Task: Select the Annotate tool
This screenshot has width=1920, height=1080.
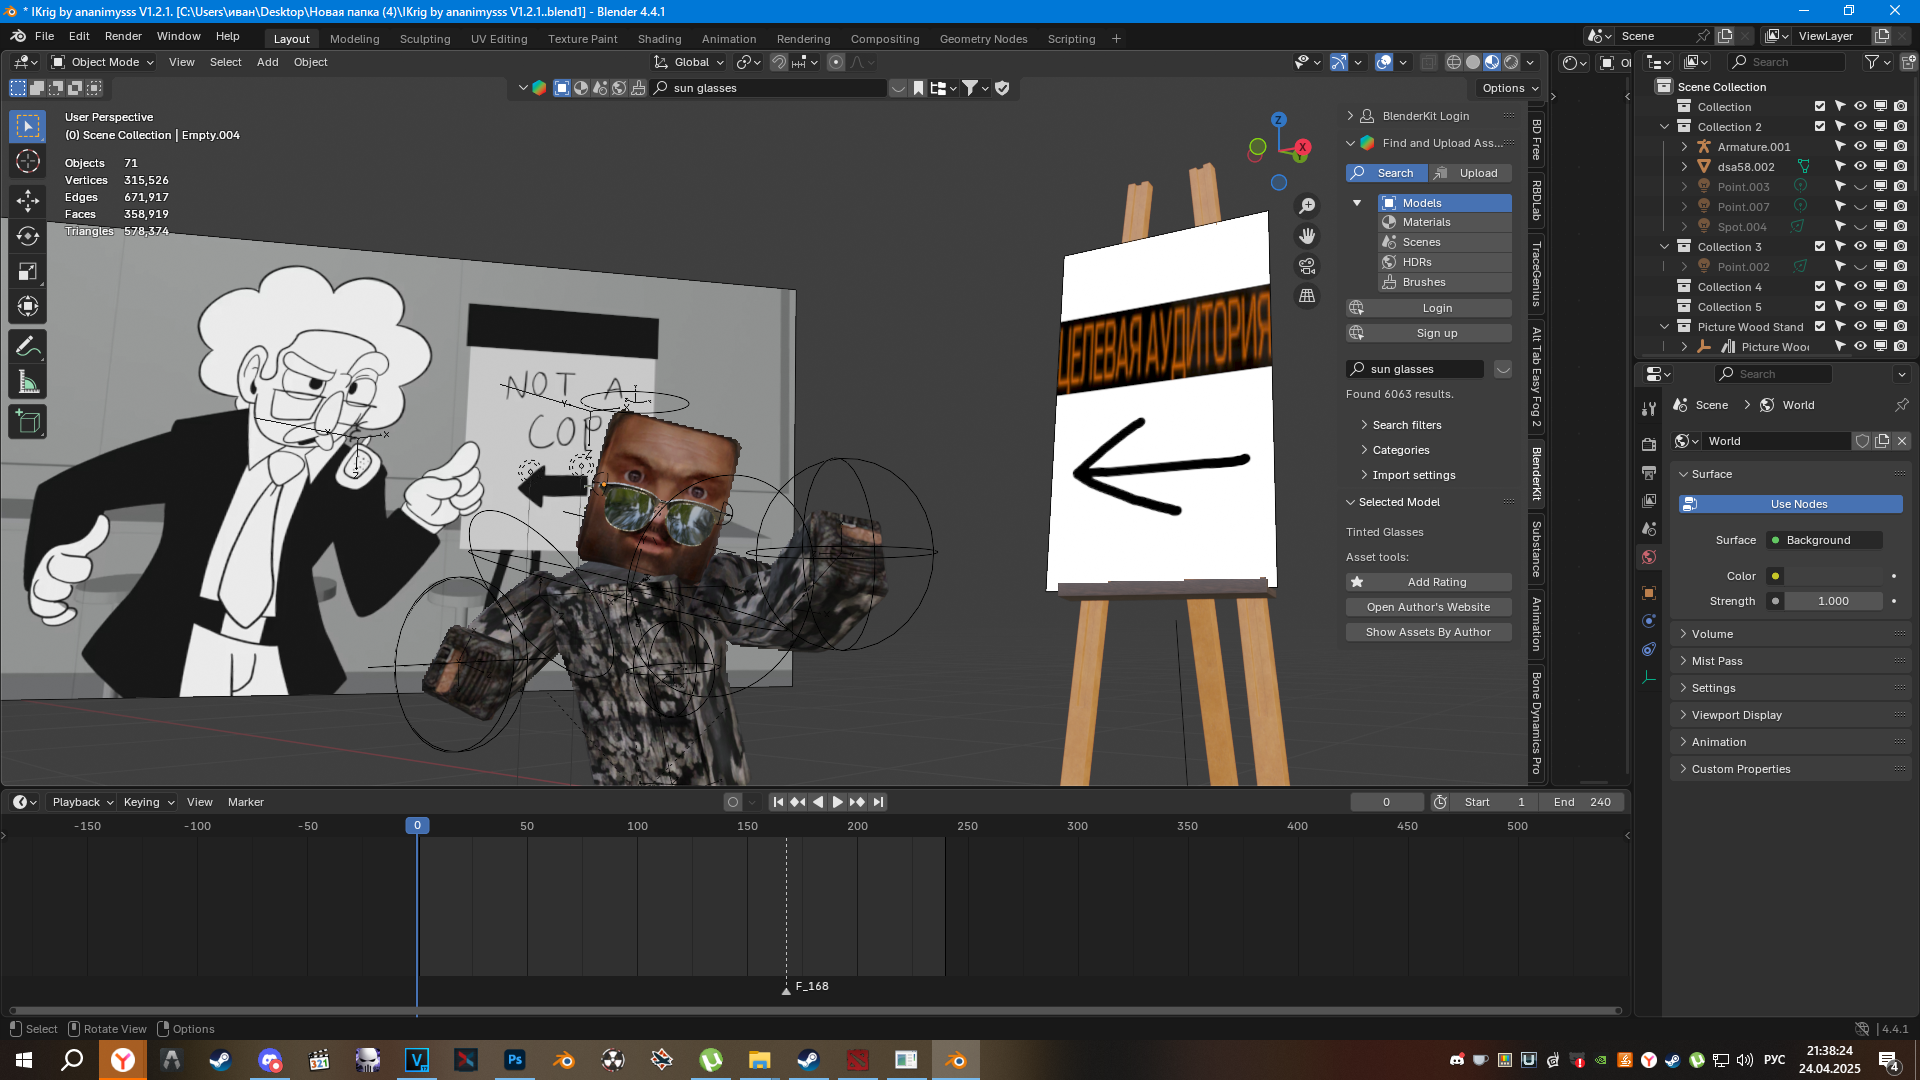Action: point(27,346)
